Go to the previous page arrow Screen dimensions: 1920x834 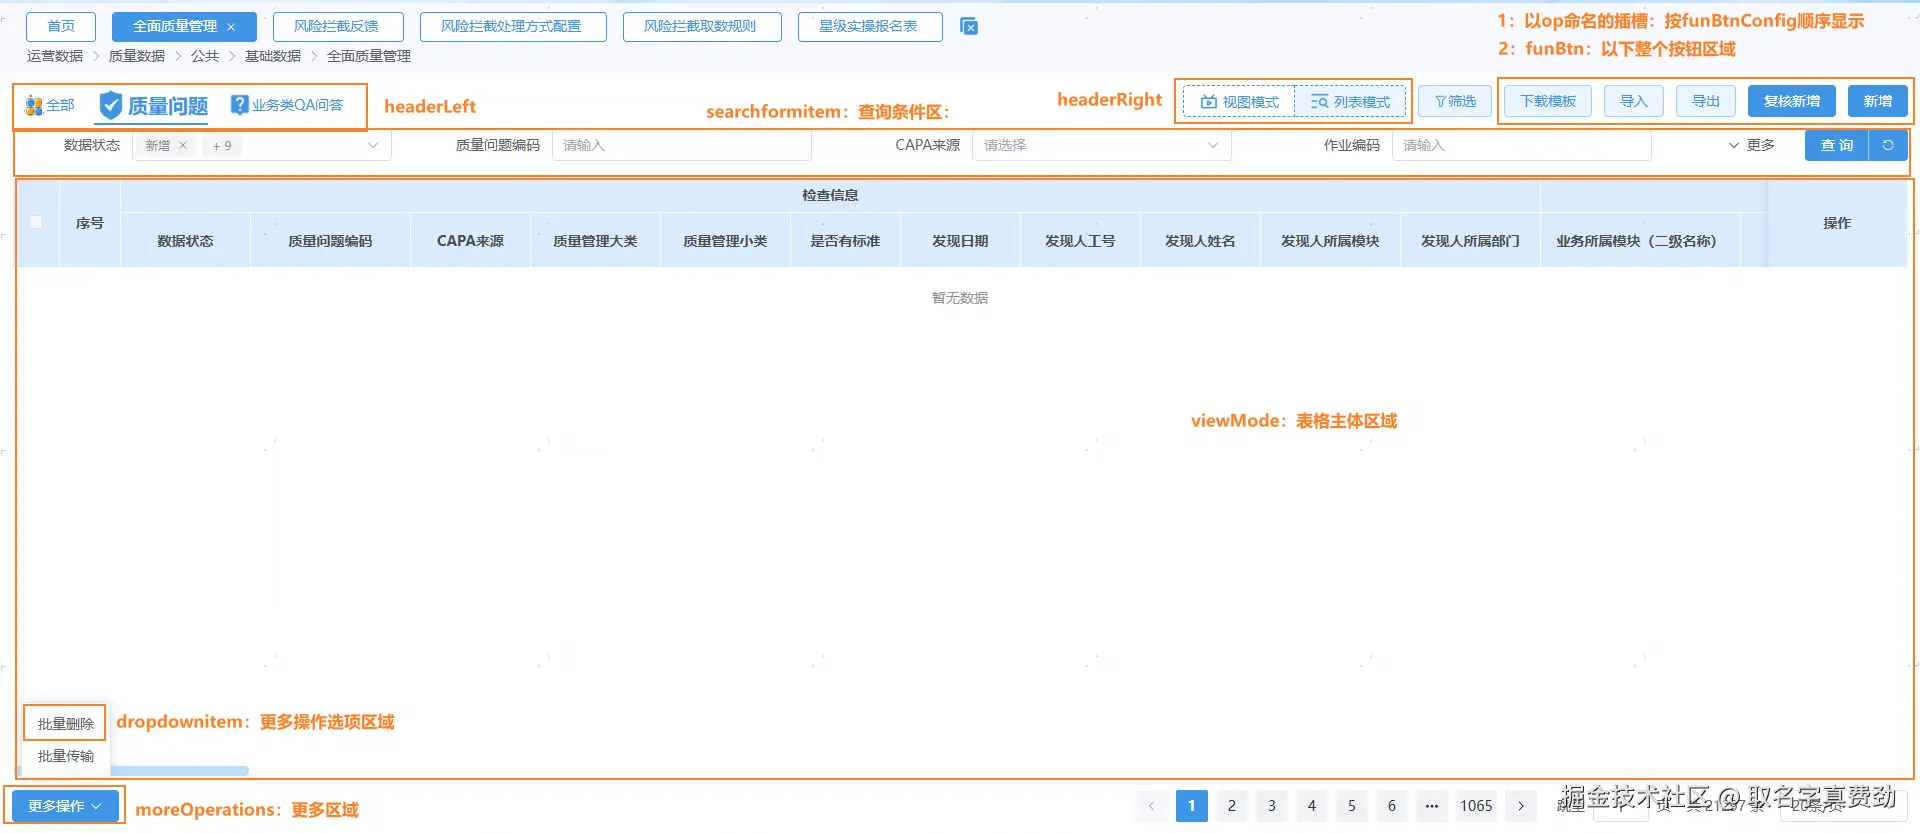(x=1152, y=806)
